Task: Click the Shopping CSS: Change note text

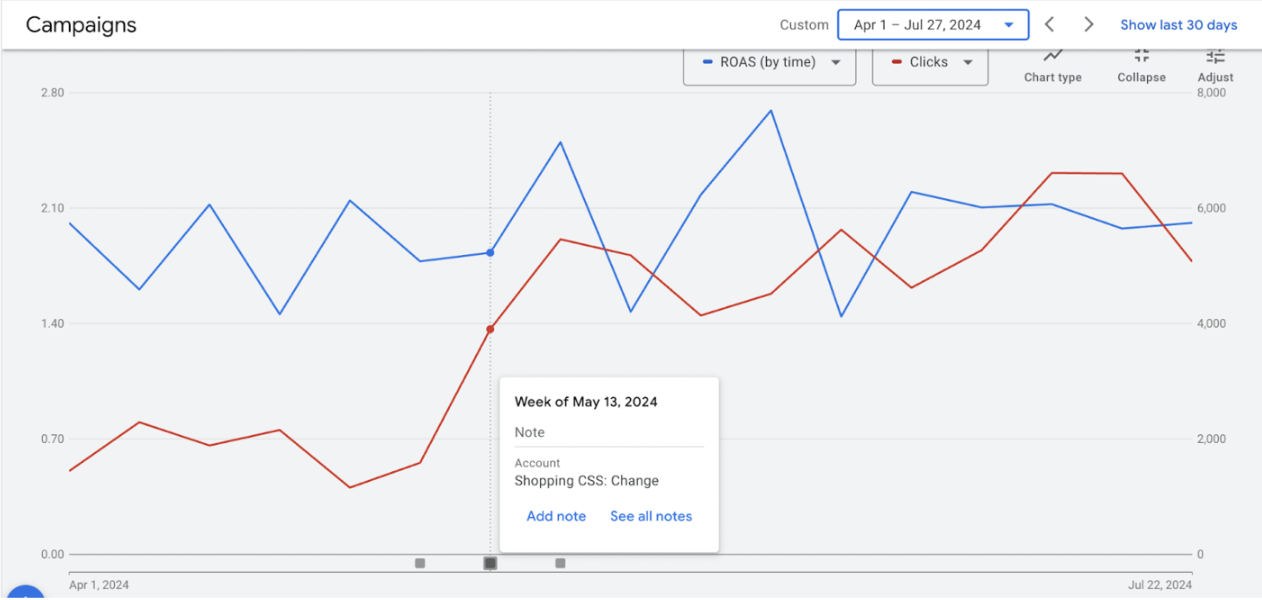Action: [587, 480]
